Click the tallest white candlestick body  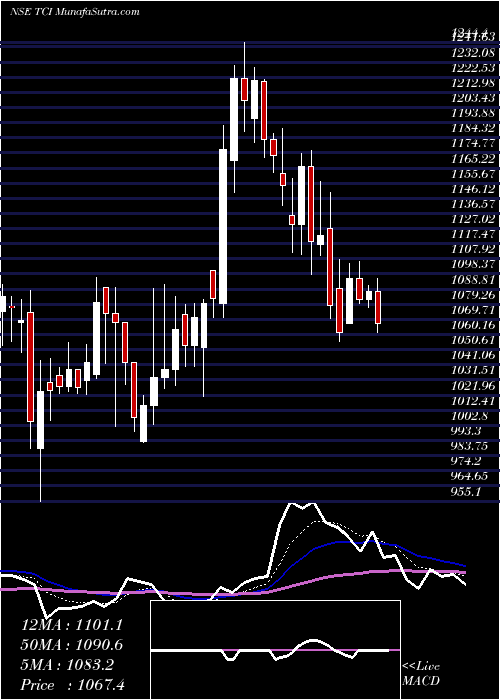pos(223,226)
